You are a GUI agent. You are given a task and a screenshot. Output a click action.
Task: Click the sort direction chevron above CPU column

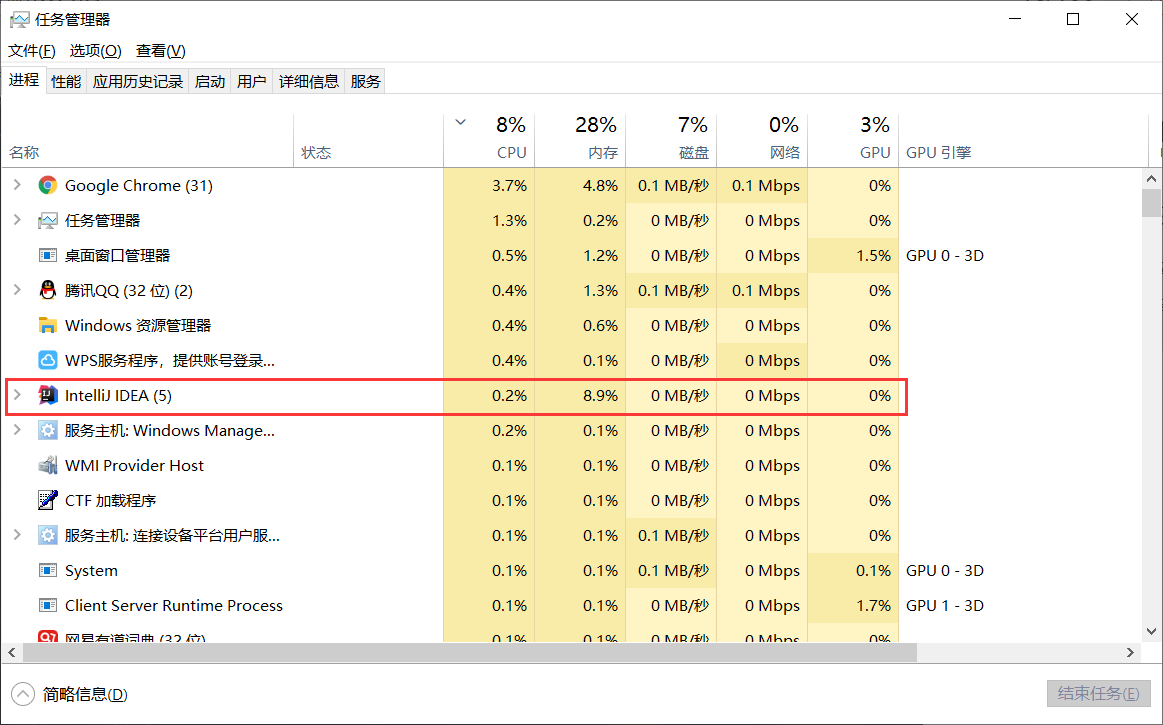coord(461,122)
